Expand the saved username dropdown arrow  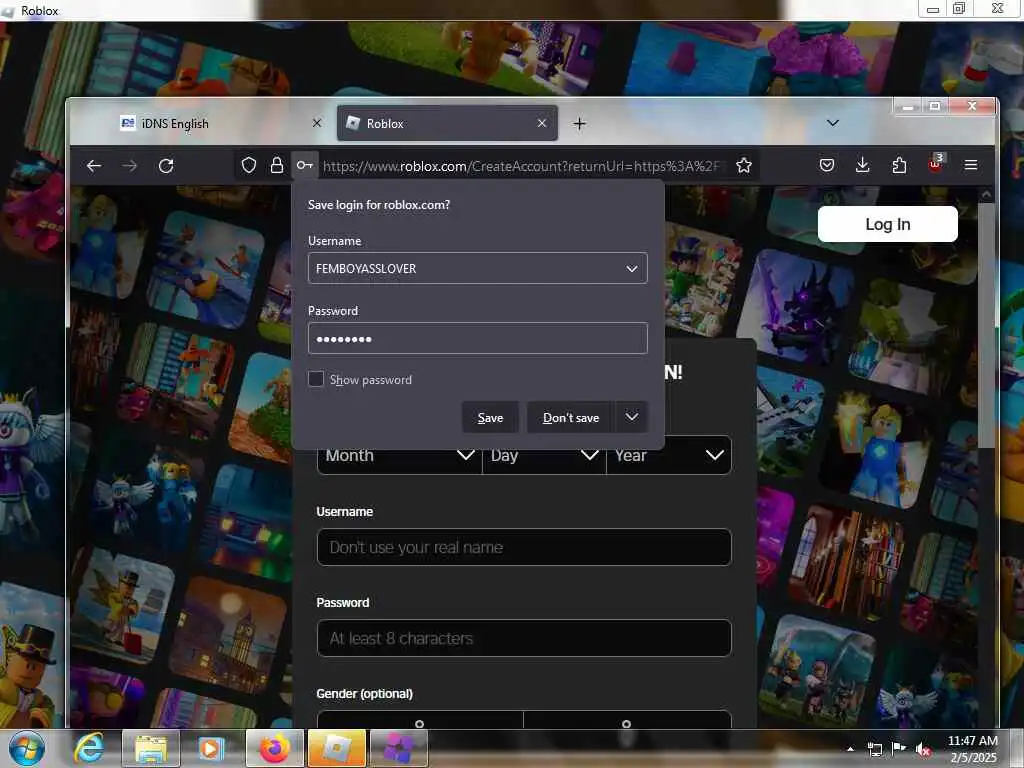pyautogui.click(x=632, y=268)
